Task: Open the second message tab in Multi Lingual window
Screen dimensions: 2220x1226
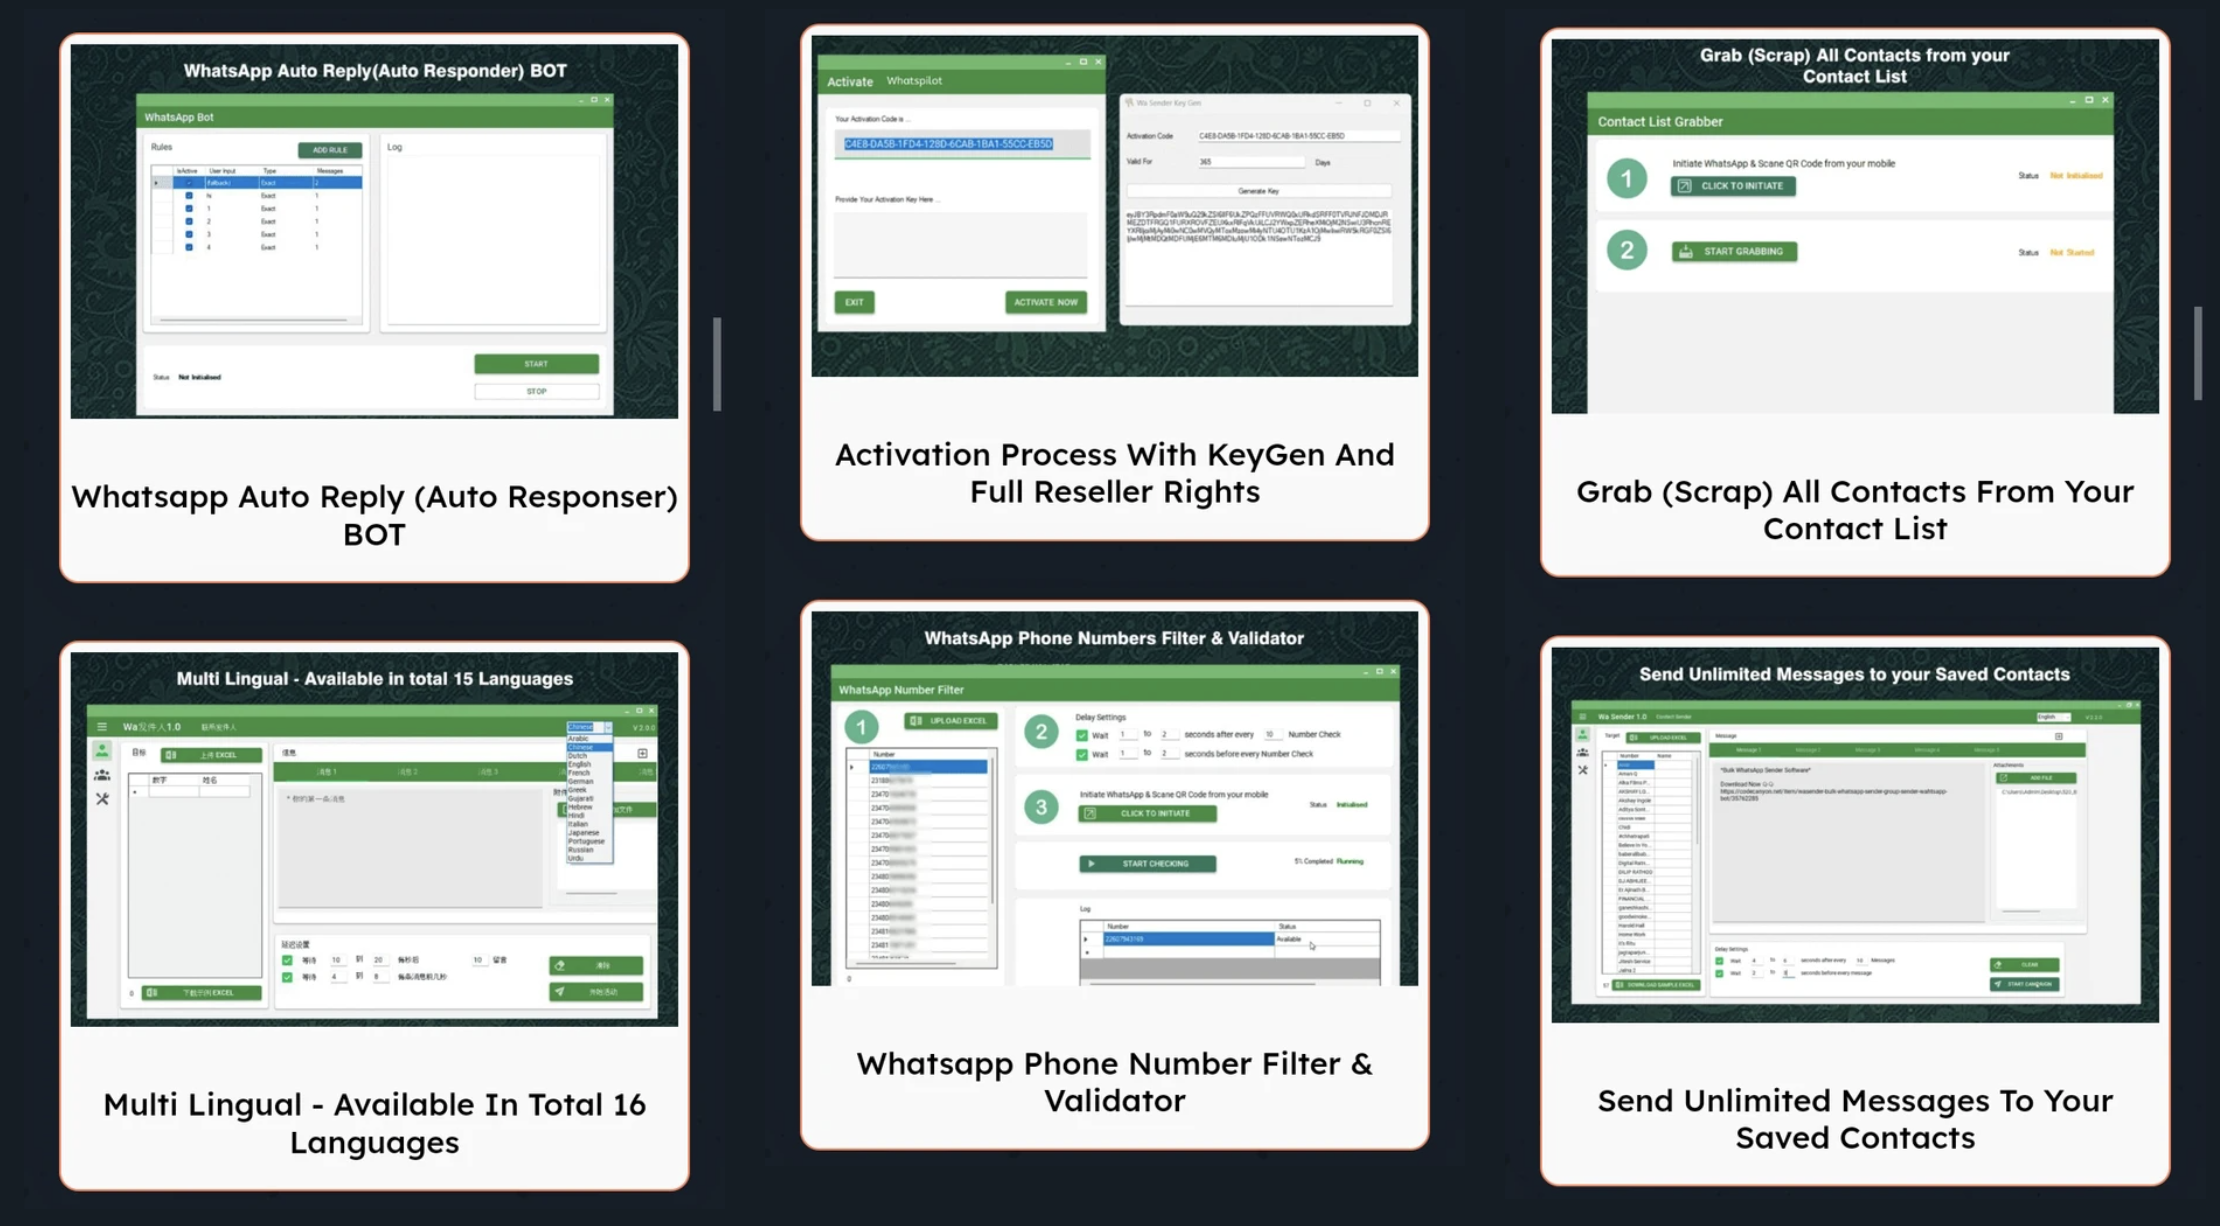Action: click(407, 772)
